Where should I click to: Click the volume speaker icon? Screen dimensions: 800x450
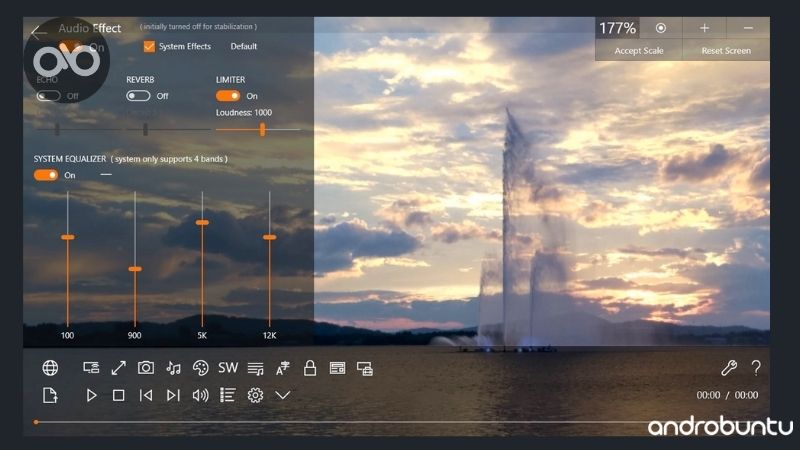point(201,395)
